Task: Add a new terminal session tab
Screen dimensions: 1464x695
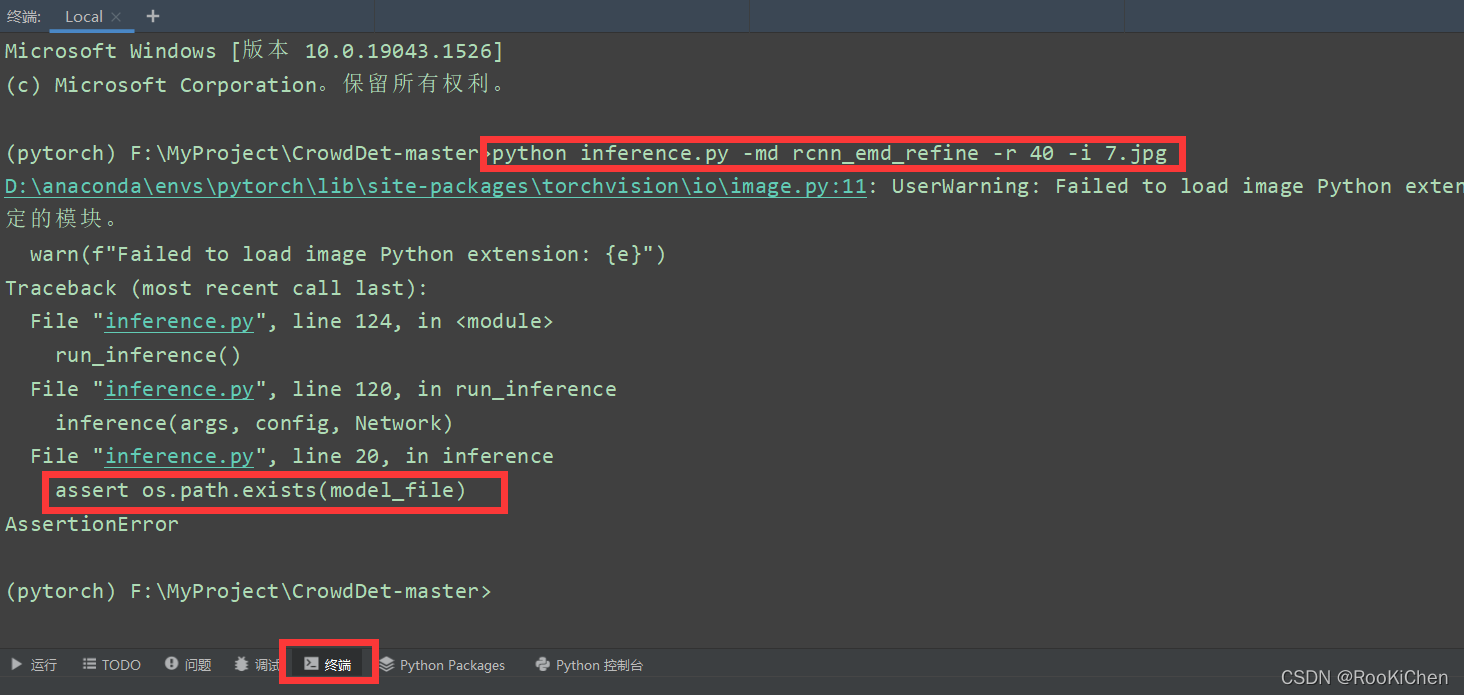Action: point(152,16)
